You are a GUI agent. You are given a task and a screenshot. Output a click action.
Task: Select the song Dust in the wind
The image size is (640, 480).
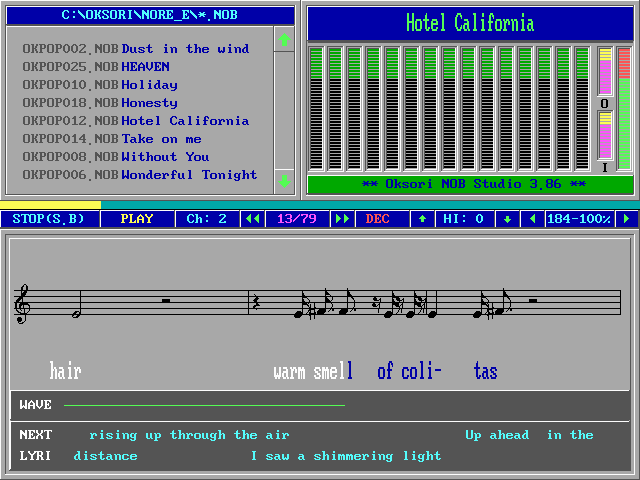tap(185, 49)
